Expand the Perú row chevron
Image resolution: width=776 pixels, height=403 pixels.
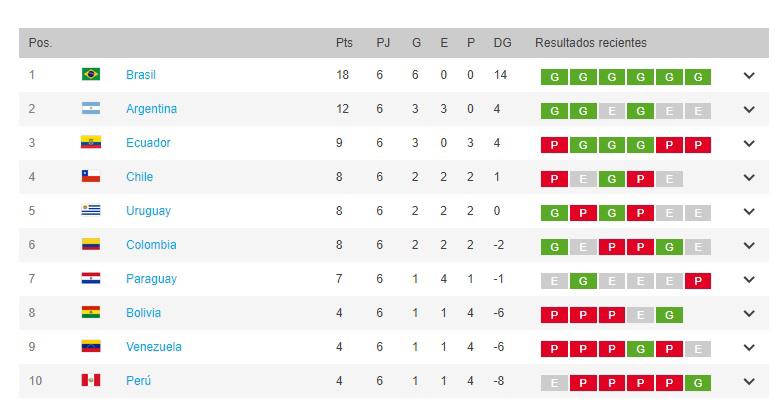point(749,381)
